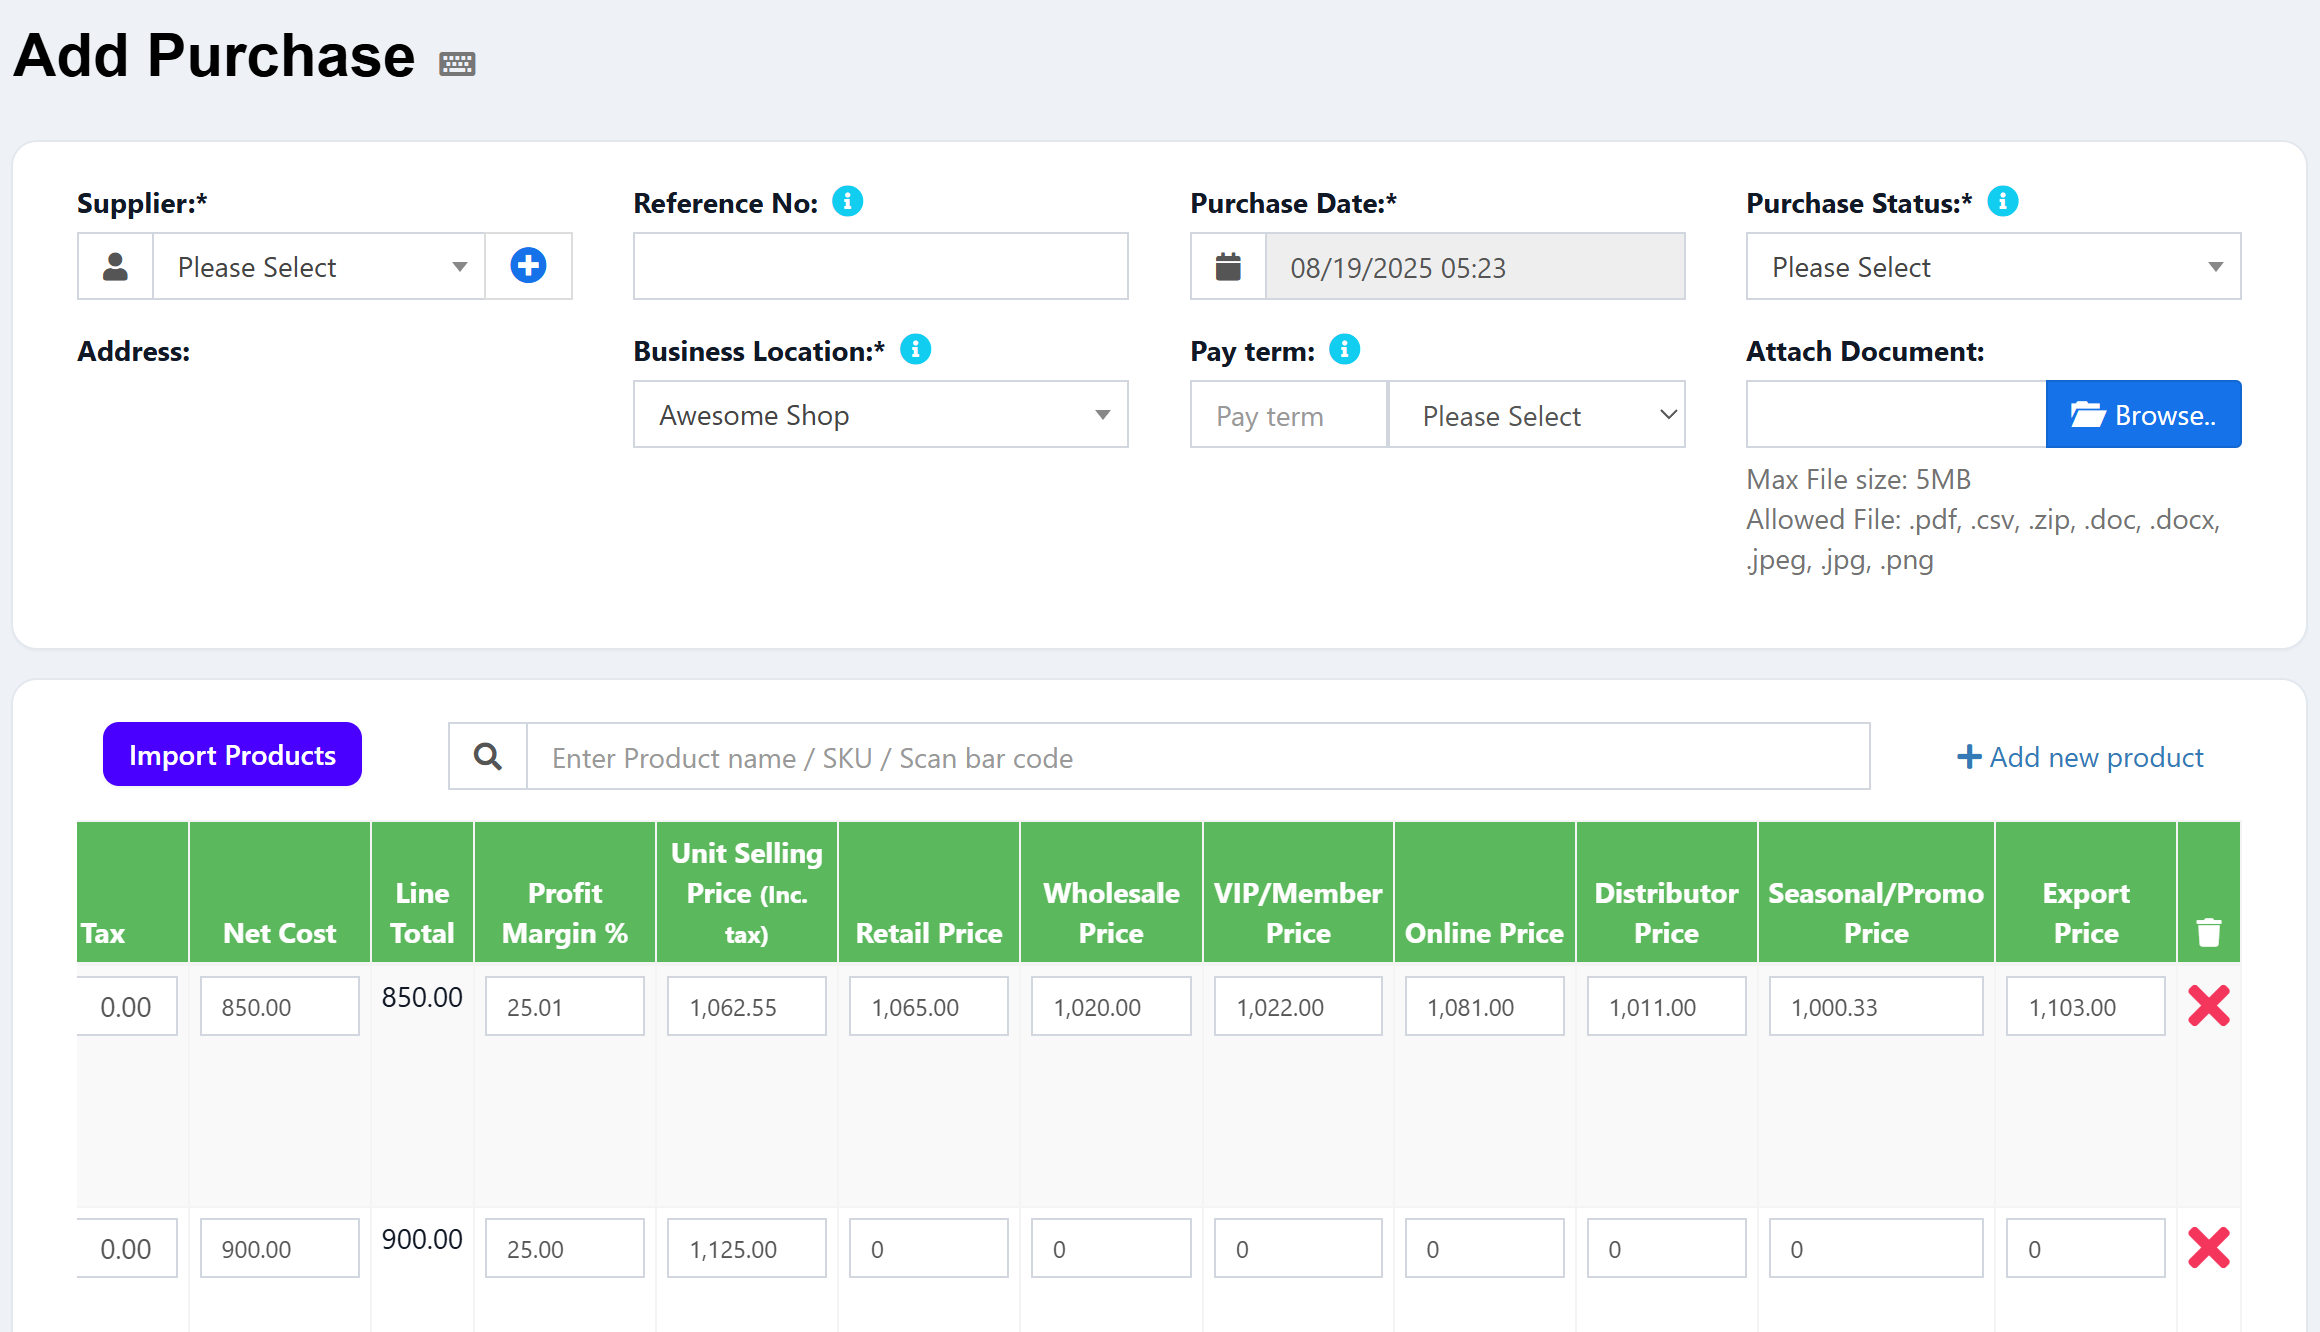Viewport: 2320px width, 1332px height.
Task: Delete the second product row with red X
Action: [2208, 1248]
